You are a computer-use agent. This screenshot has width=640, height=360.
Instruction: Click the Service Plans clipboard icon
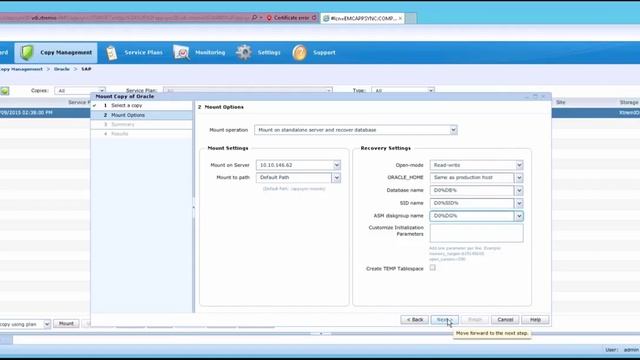[x=111, y=53]
